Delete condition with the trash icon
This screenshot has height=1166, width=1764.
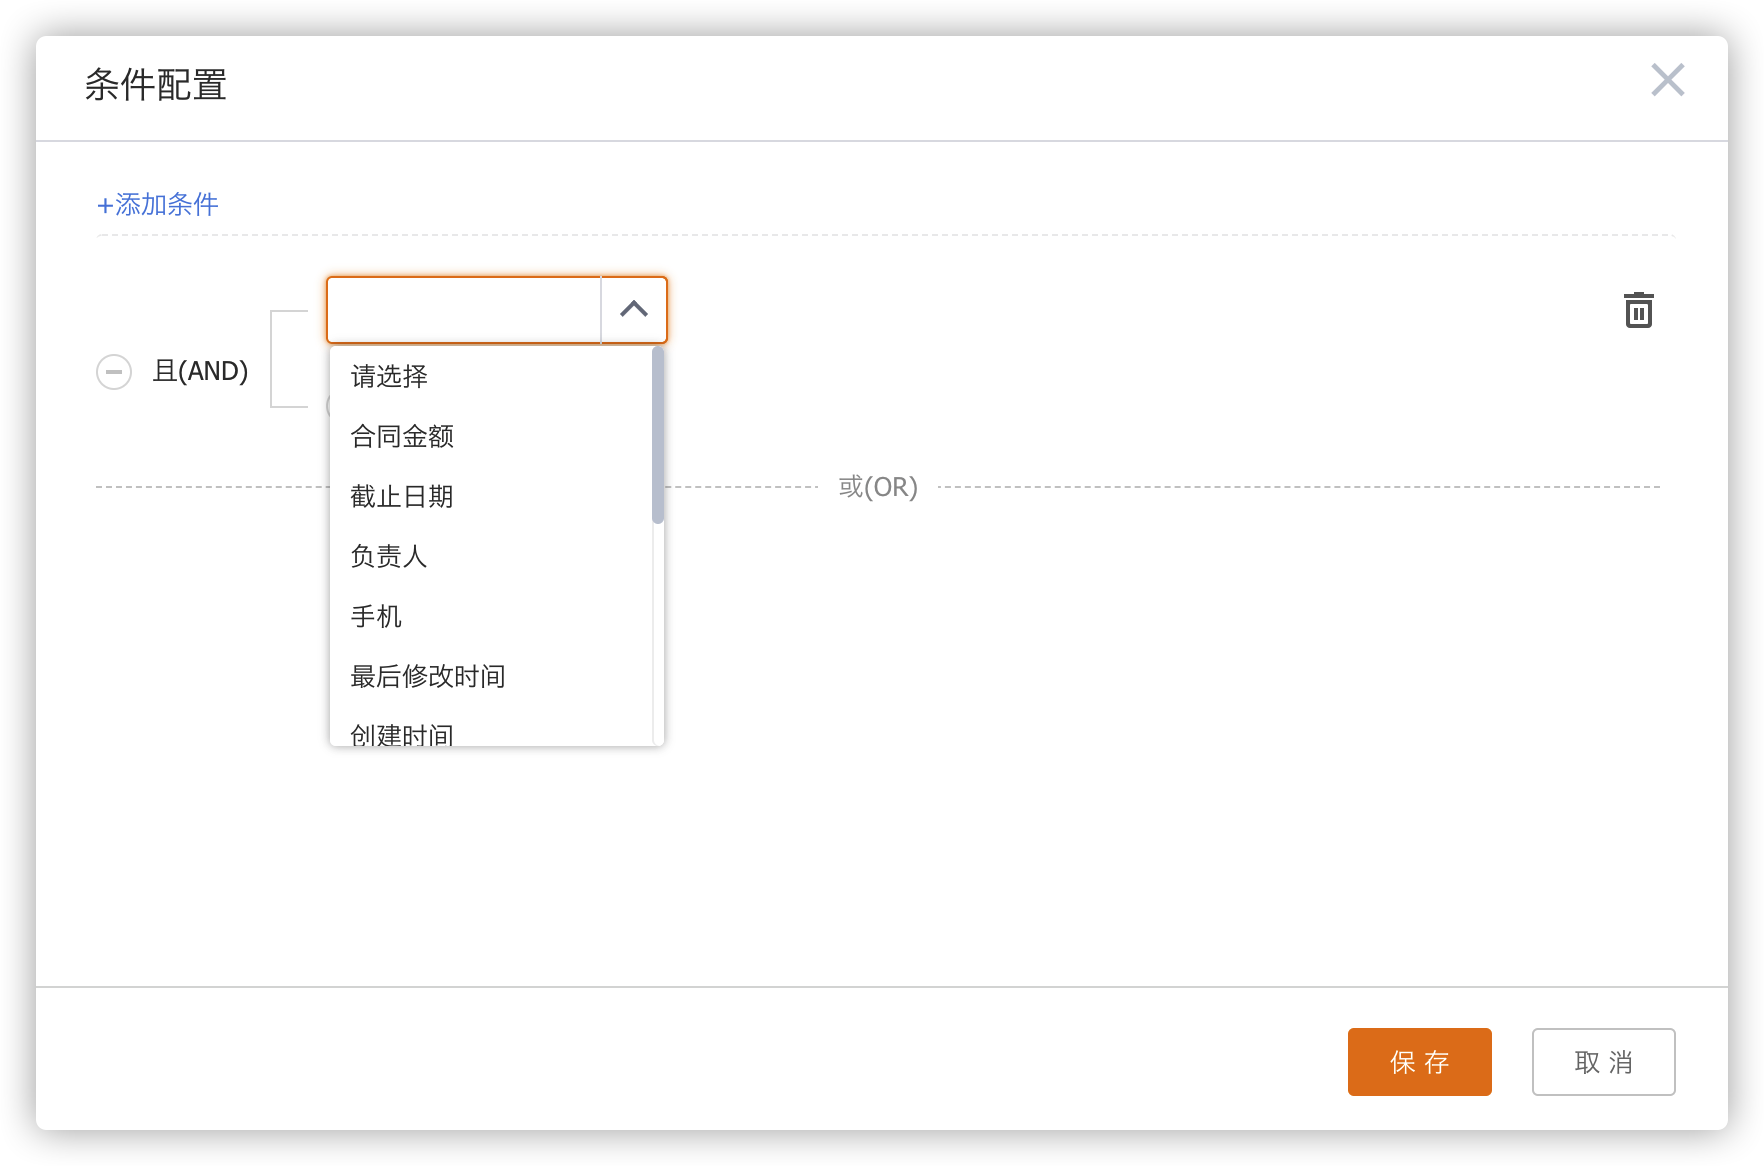1638,310
